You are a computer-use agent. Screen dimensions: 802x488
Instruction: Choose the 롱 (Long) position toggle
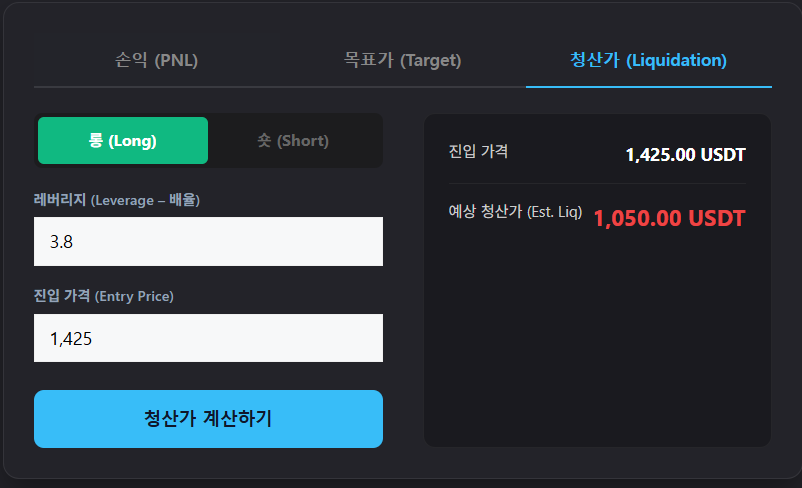pos(123,141)
